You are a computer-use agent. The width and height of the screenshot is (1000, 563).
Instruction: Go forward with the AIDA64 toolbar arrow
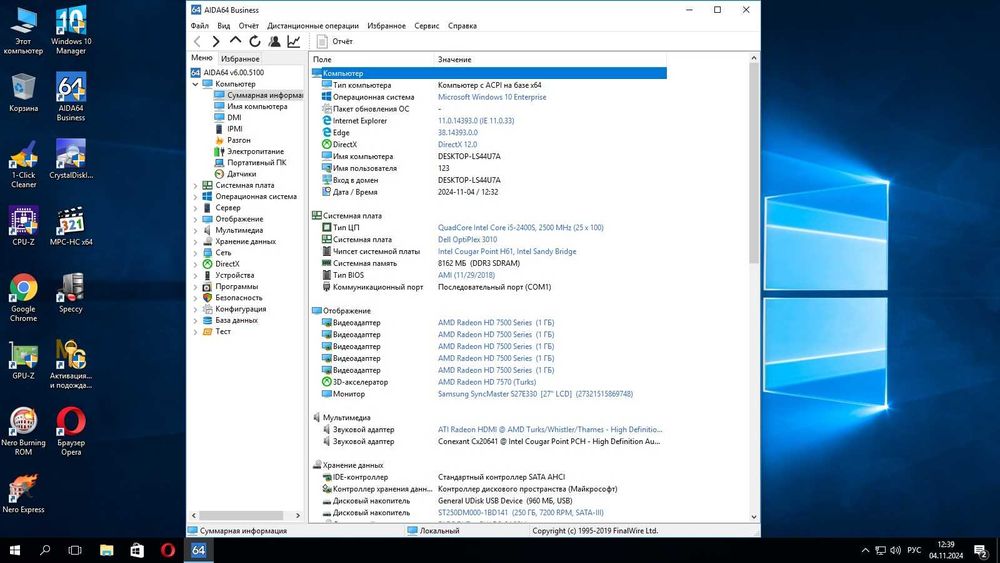[x=216, y=41]
